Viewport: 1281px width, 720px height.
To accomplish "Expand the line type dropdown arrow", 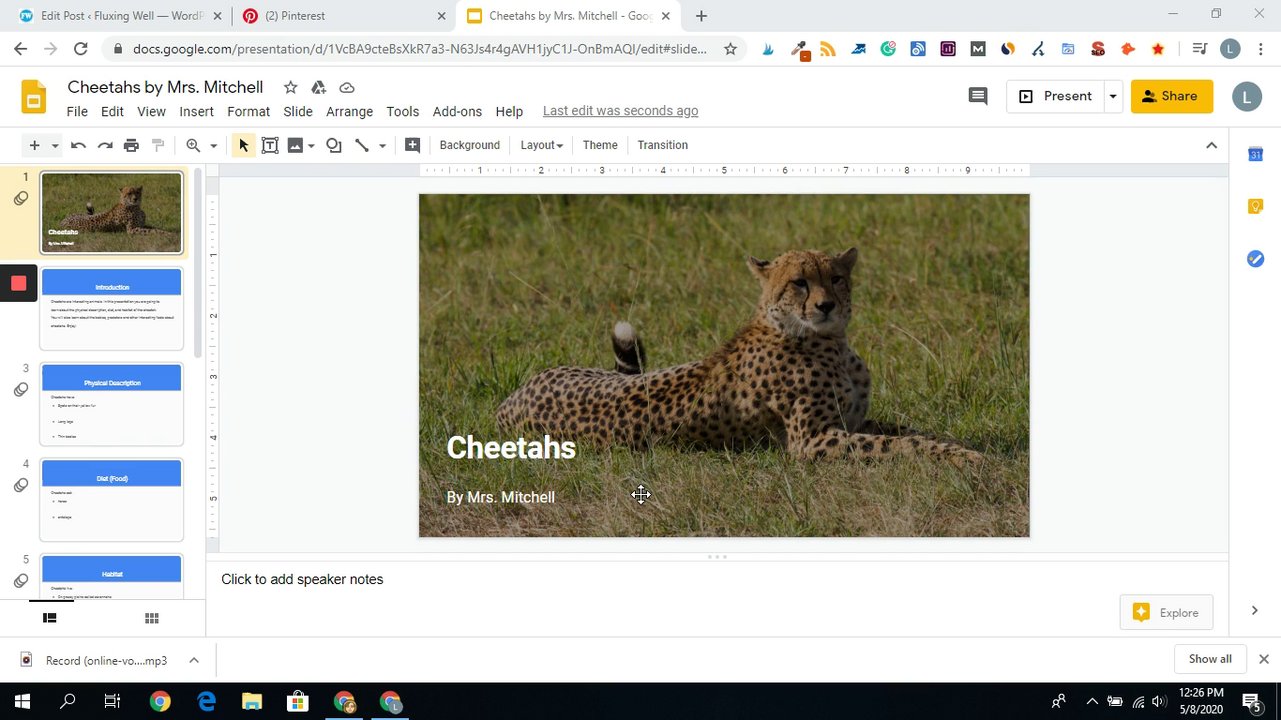I will (x=382, y=146).
